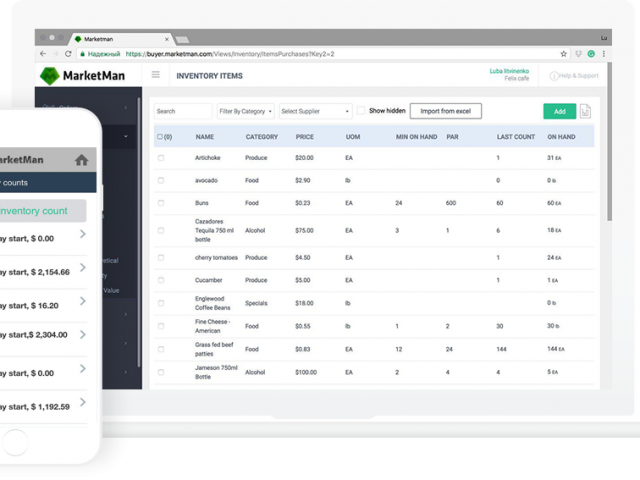This screenshot has height=480, width=640.
Task: Click the MIN ON HAND column header
Action: (416, 137)
